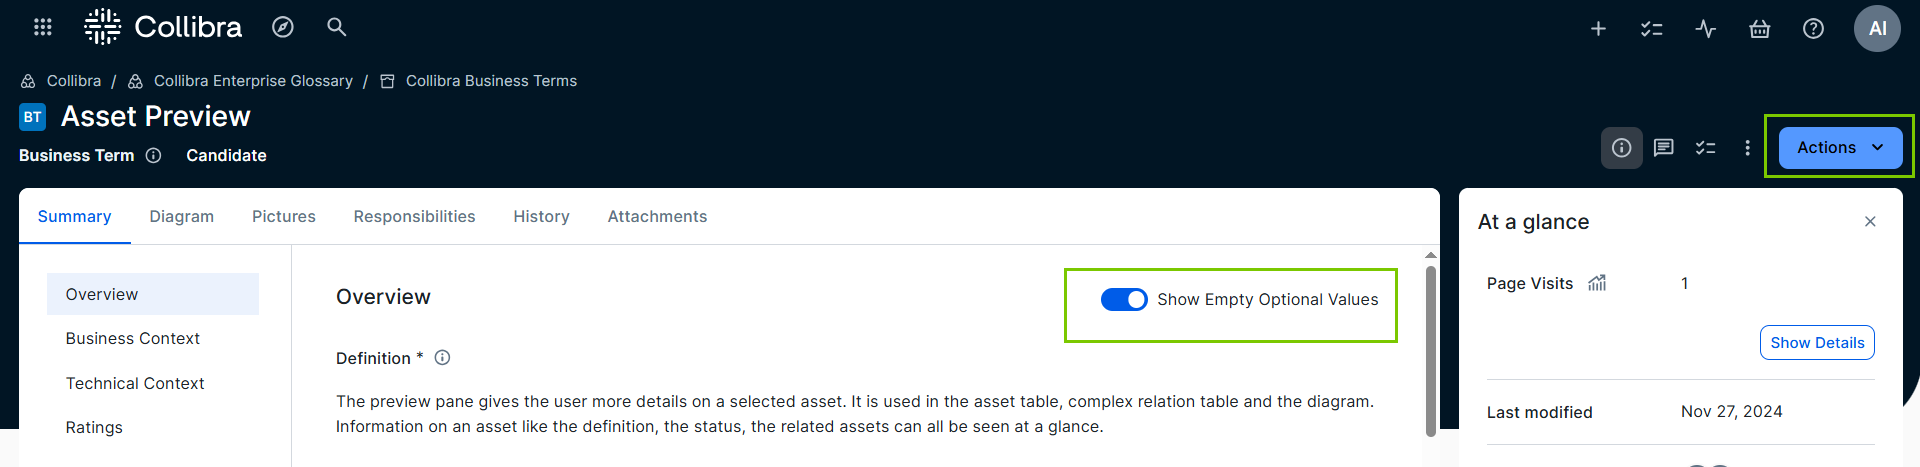The width and height of the screenshot is (1920, 467).
Task: Toggle Show Empty Optional Values switch
Action: pyautogui.click(x=1124, y=300)
